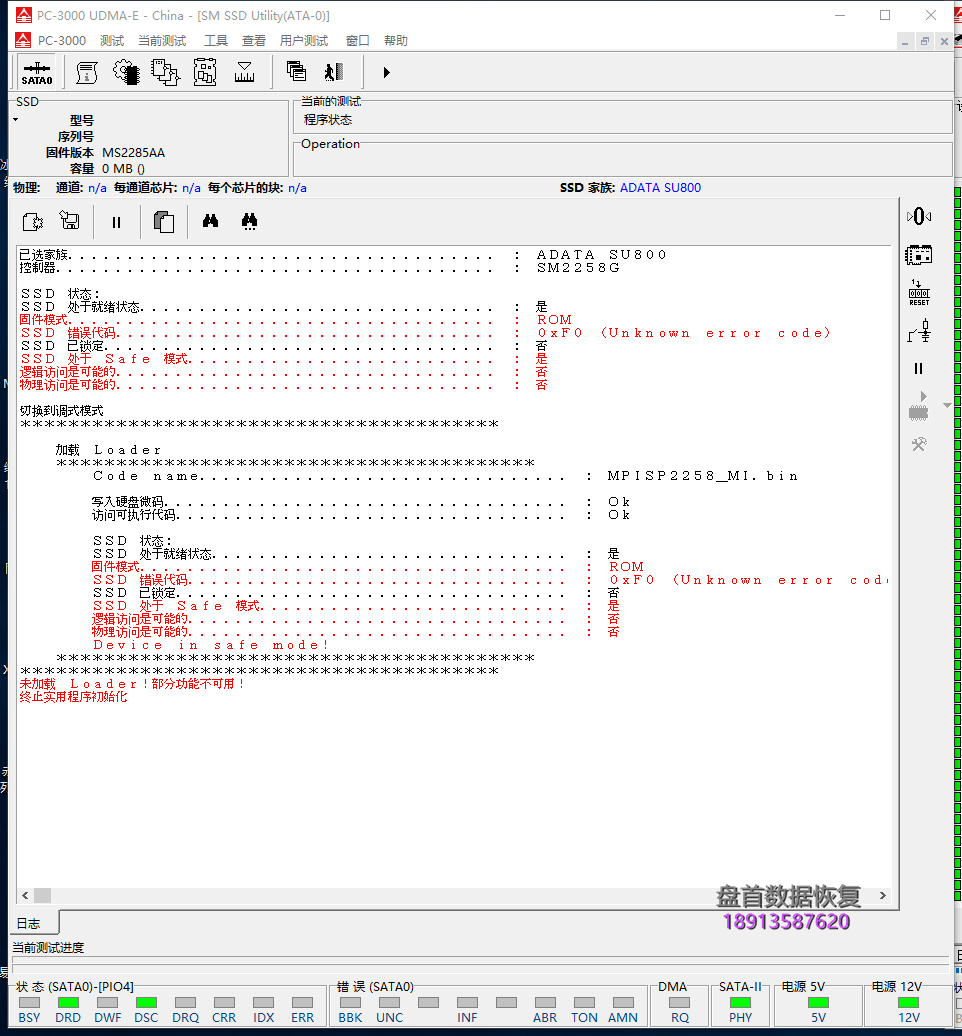
Task: Expand the SSD panel dropdown arrow
Action: click(16, 120)
